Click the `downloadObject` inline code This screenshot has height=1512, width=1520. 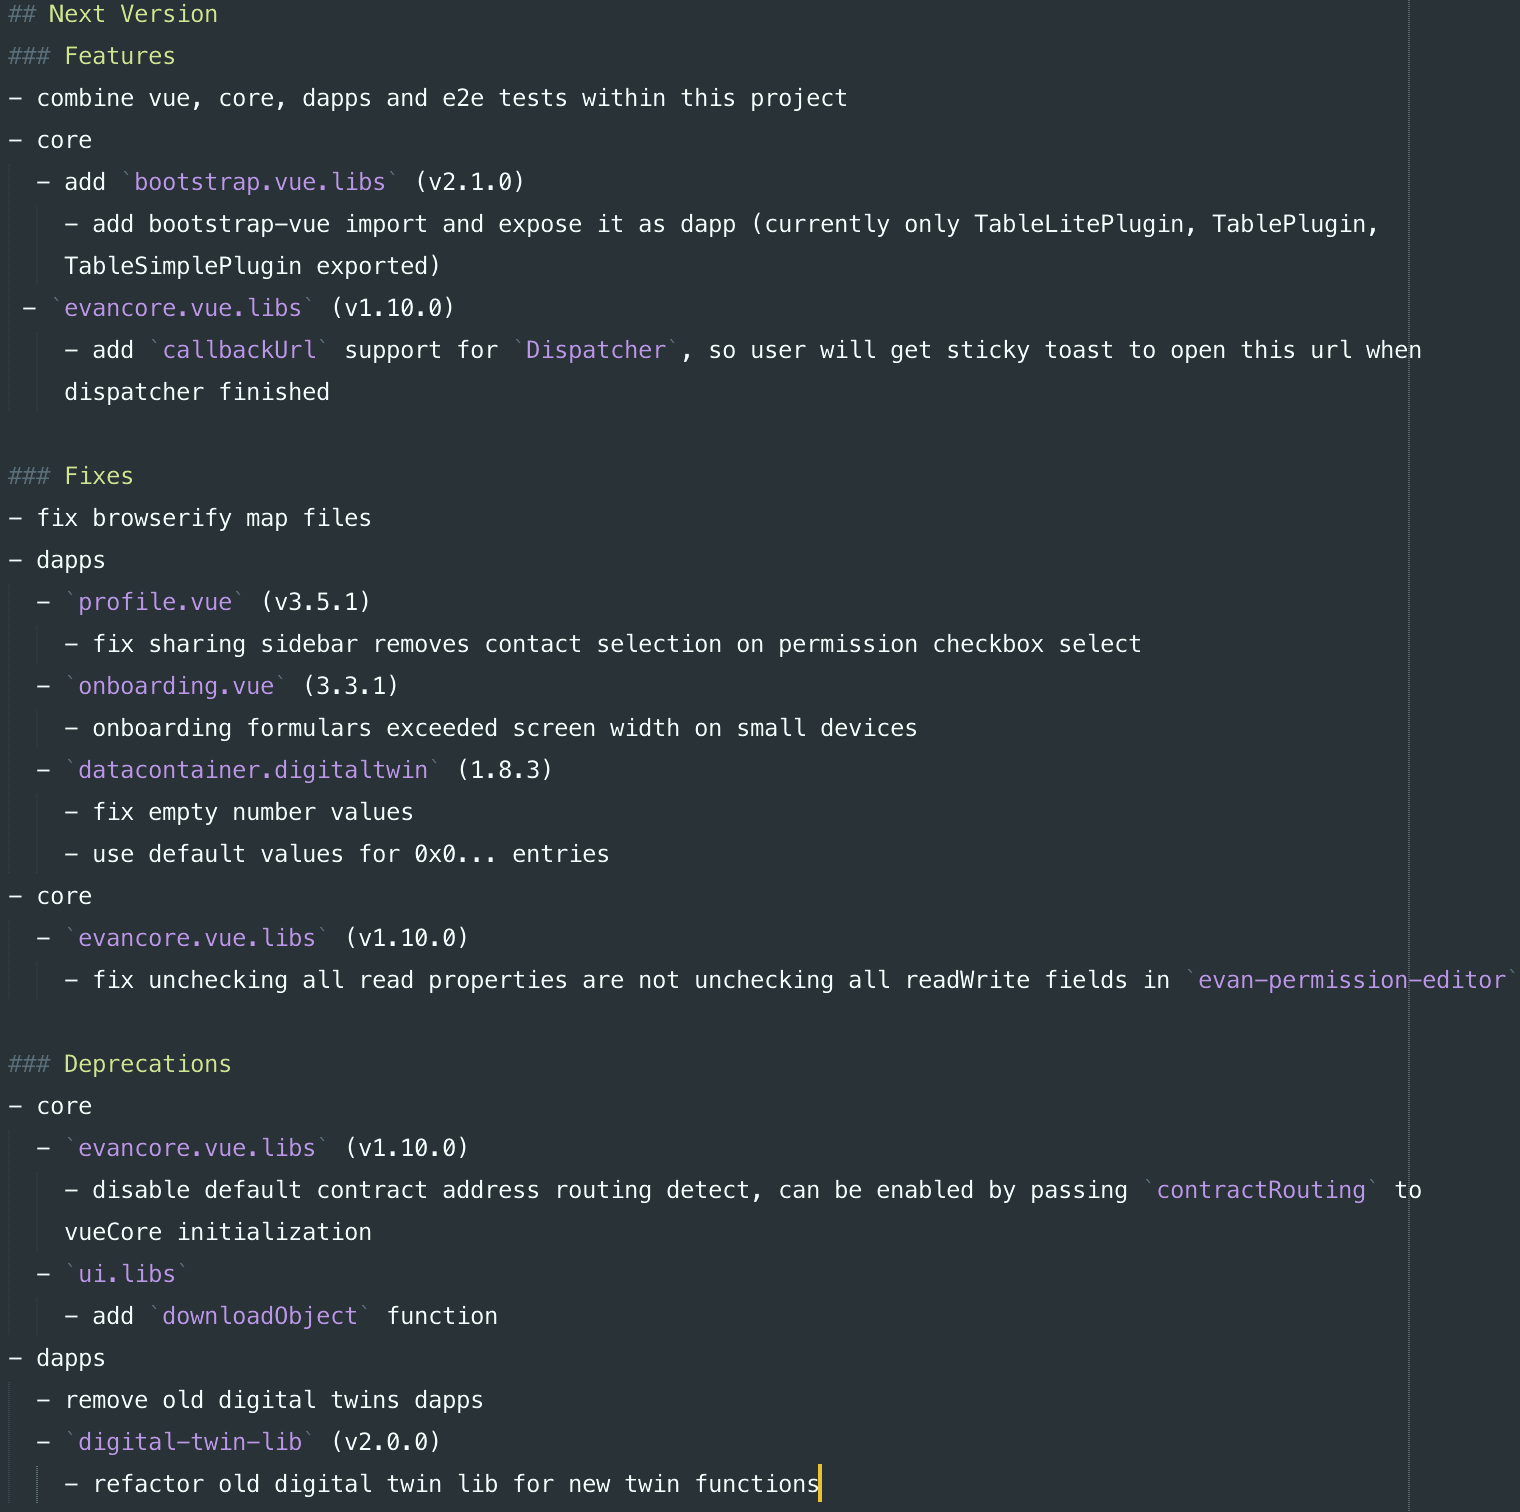point(260,1316)
